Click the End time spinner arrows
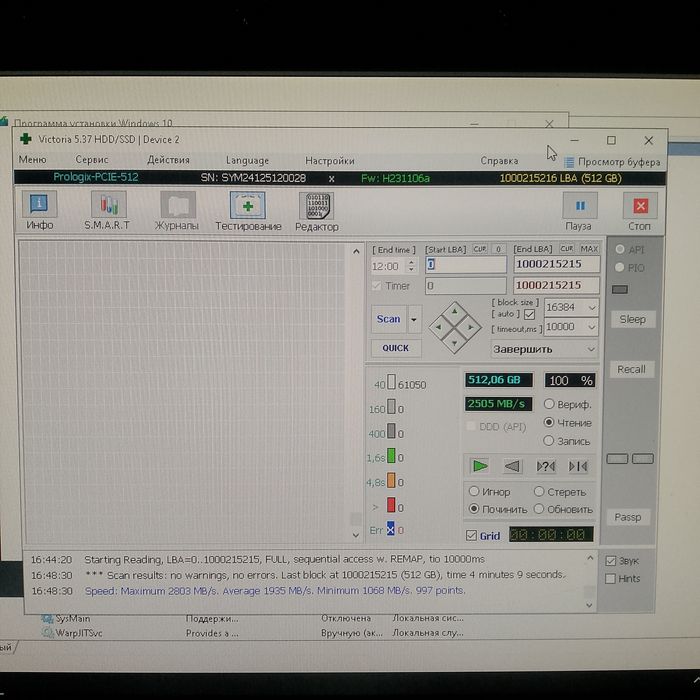 [411, 266]
